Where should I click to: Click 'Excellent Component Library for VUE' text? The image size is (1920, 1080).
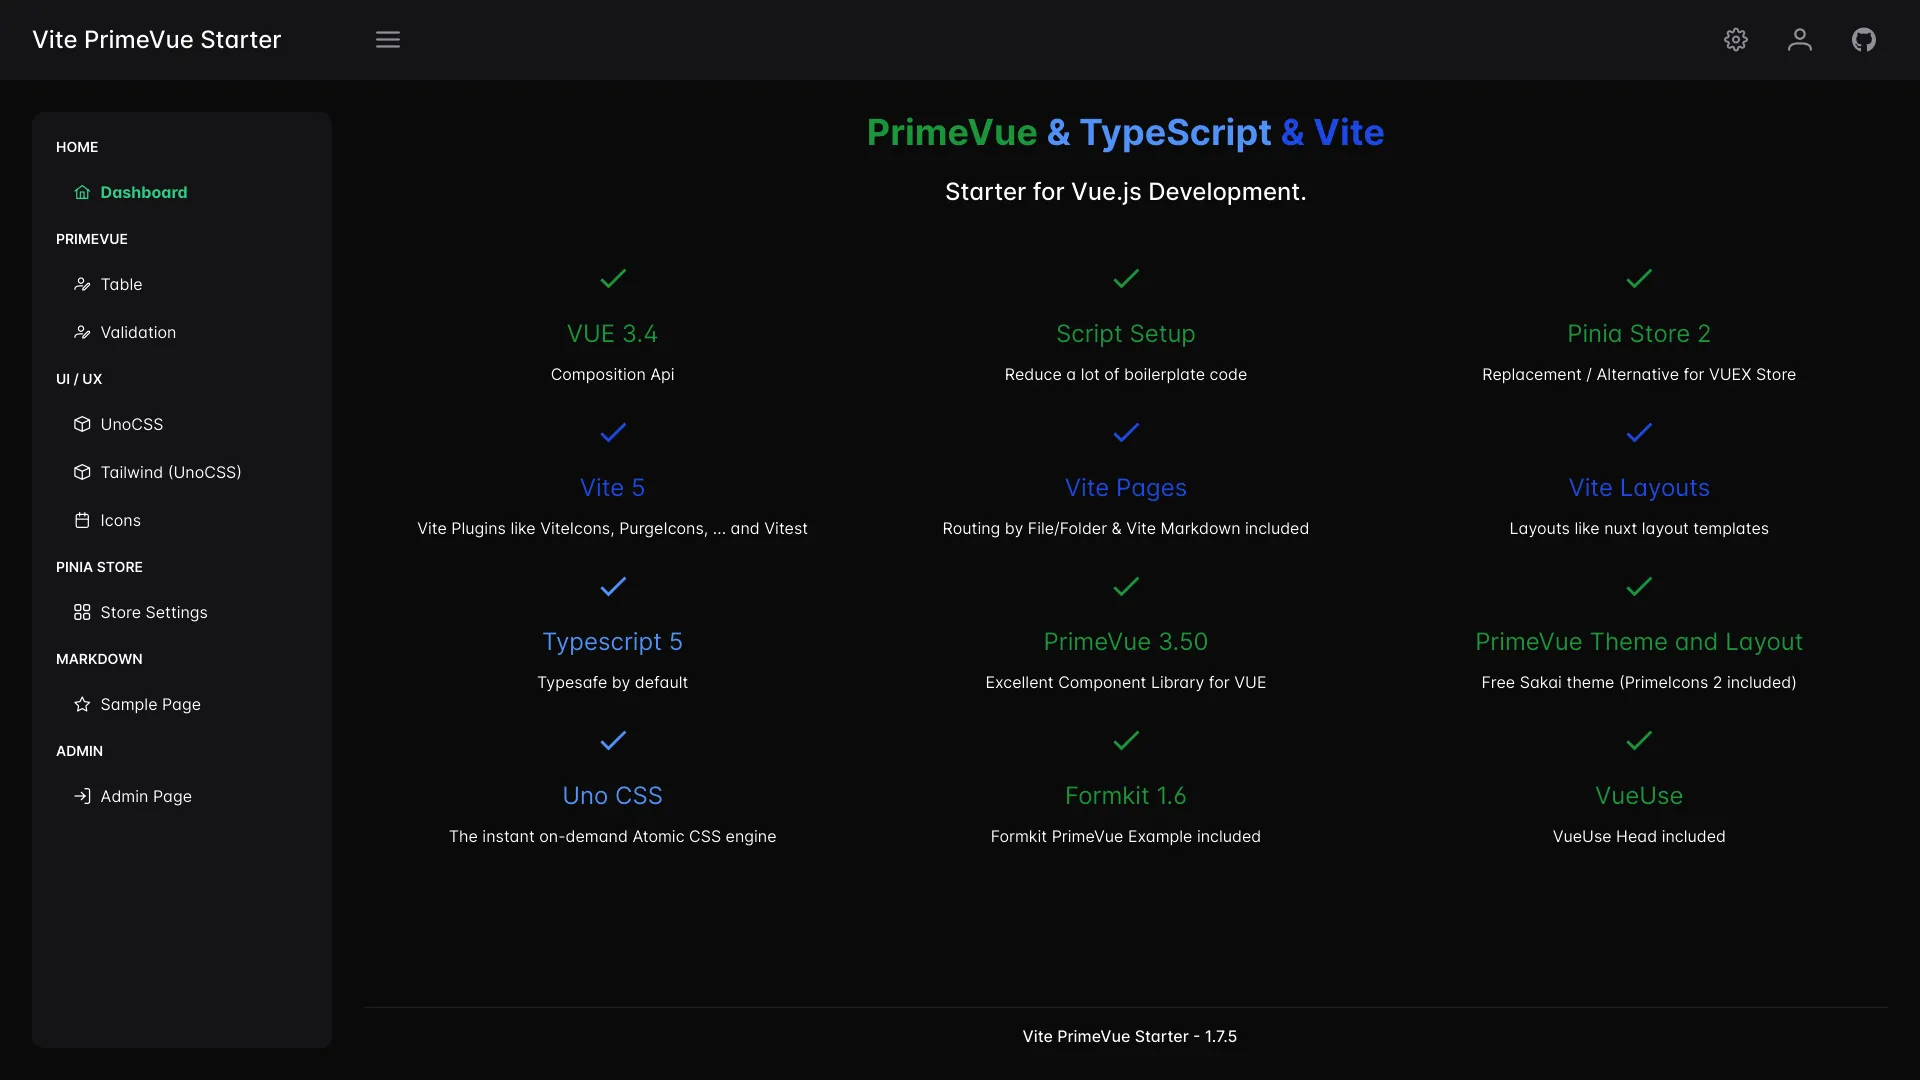point(1126,683)
